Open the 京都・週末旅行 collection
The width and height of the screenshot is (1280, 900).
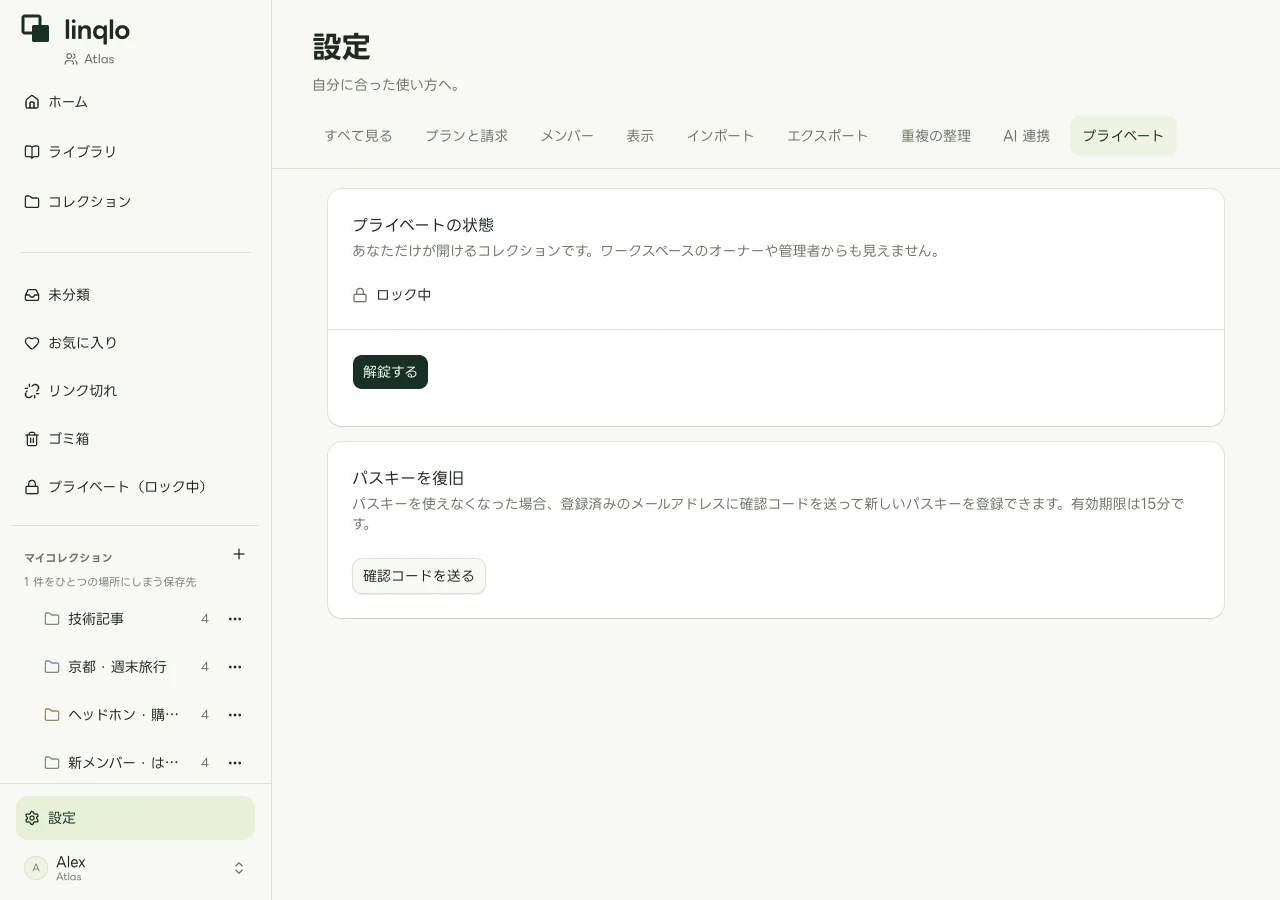117,667
